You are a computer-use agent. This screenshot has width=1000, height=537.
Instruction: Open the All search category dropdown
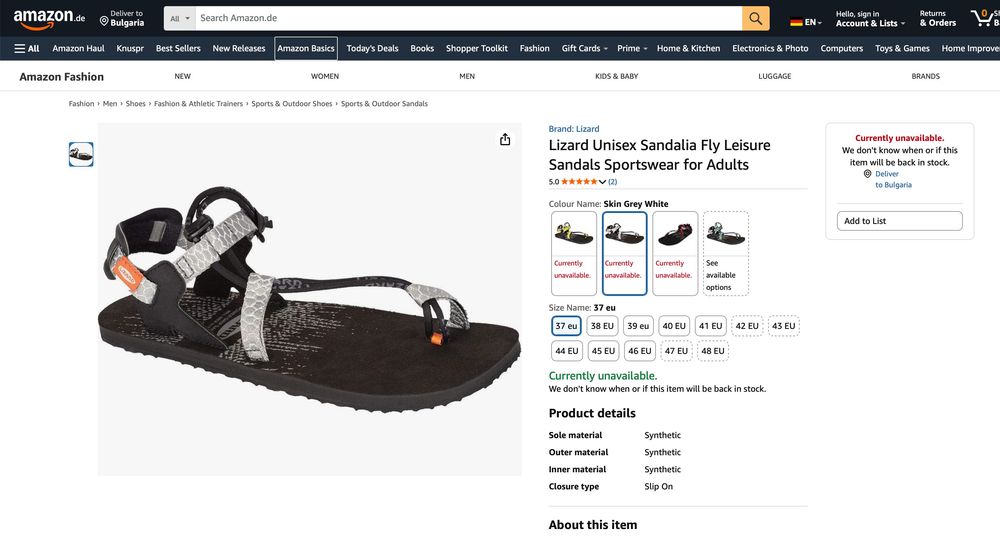coord(179,18)
